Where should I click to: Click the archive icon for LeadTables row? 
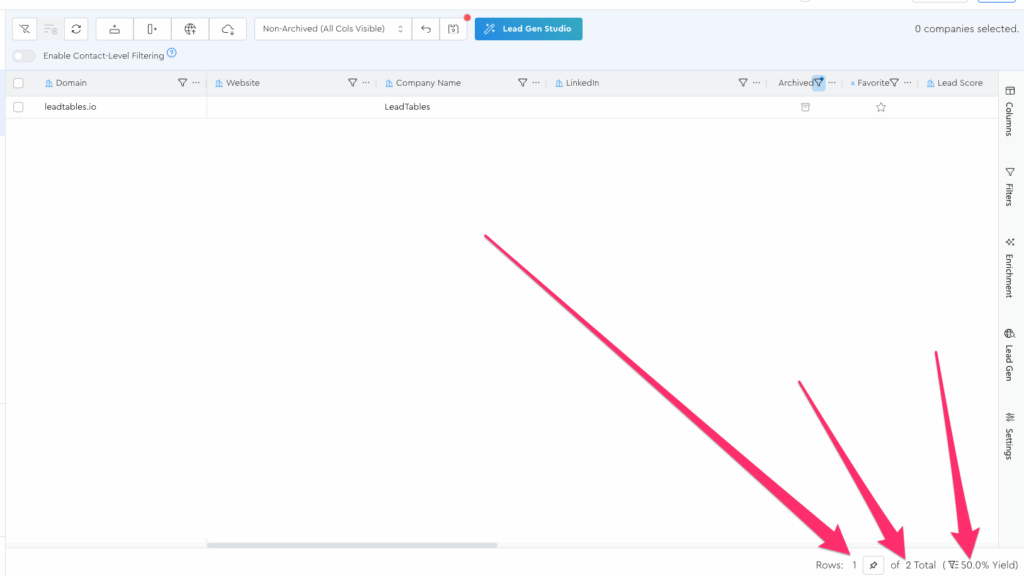click(805, 107)
